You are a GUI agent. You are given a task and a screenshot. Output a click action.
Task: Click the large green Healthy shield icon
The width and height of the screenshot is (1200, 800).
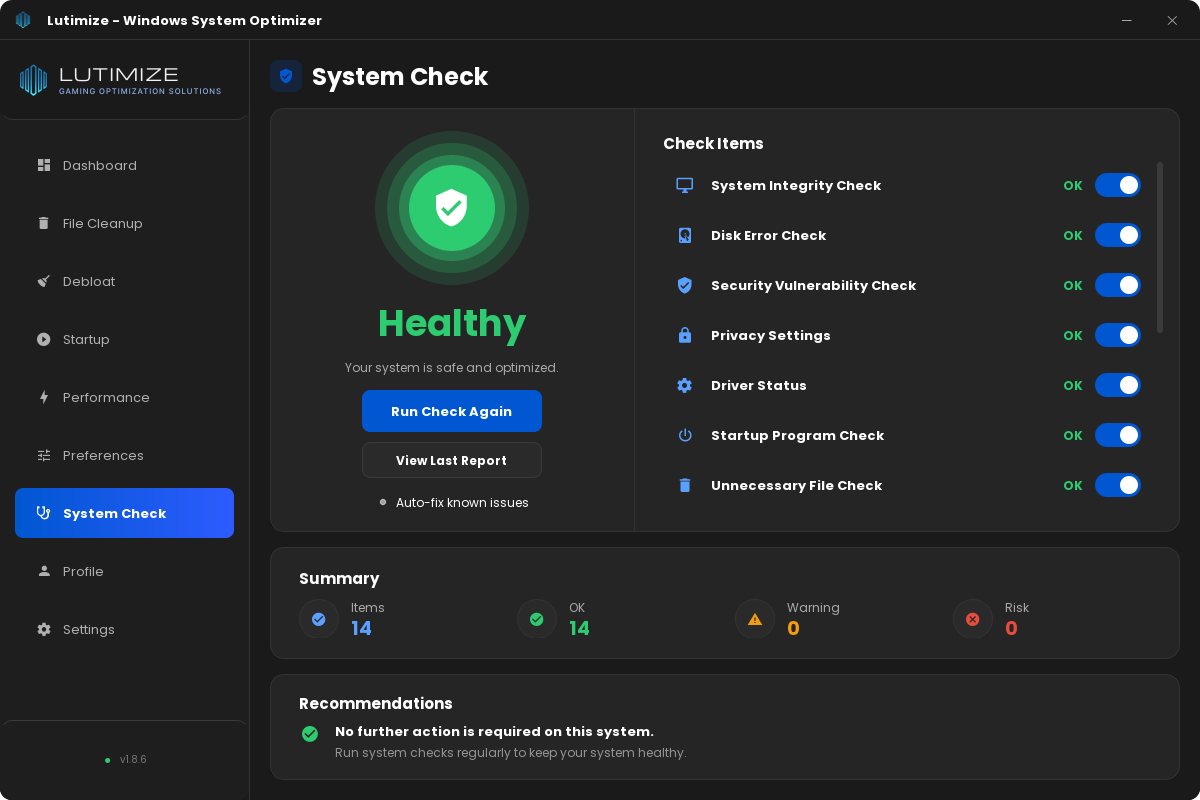click(452, 208)
